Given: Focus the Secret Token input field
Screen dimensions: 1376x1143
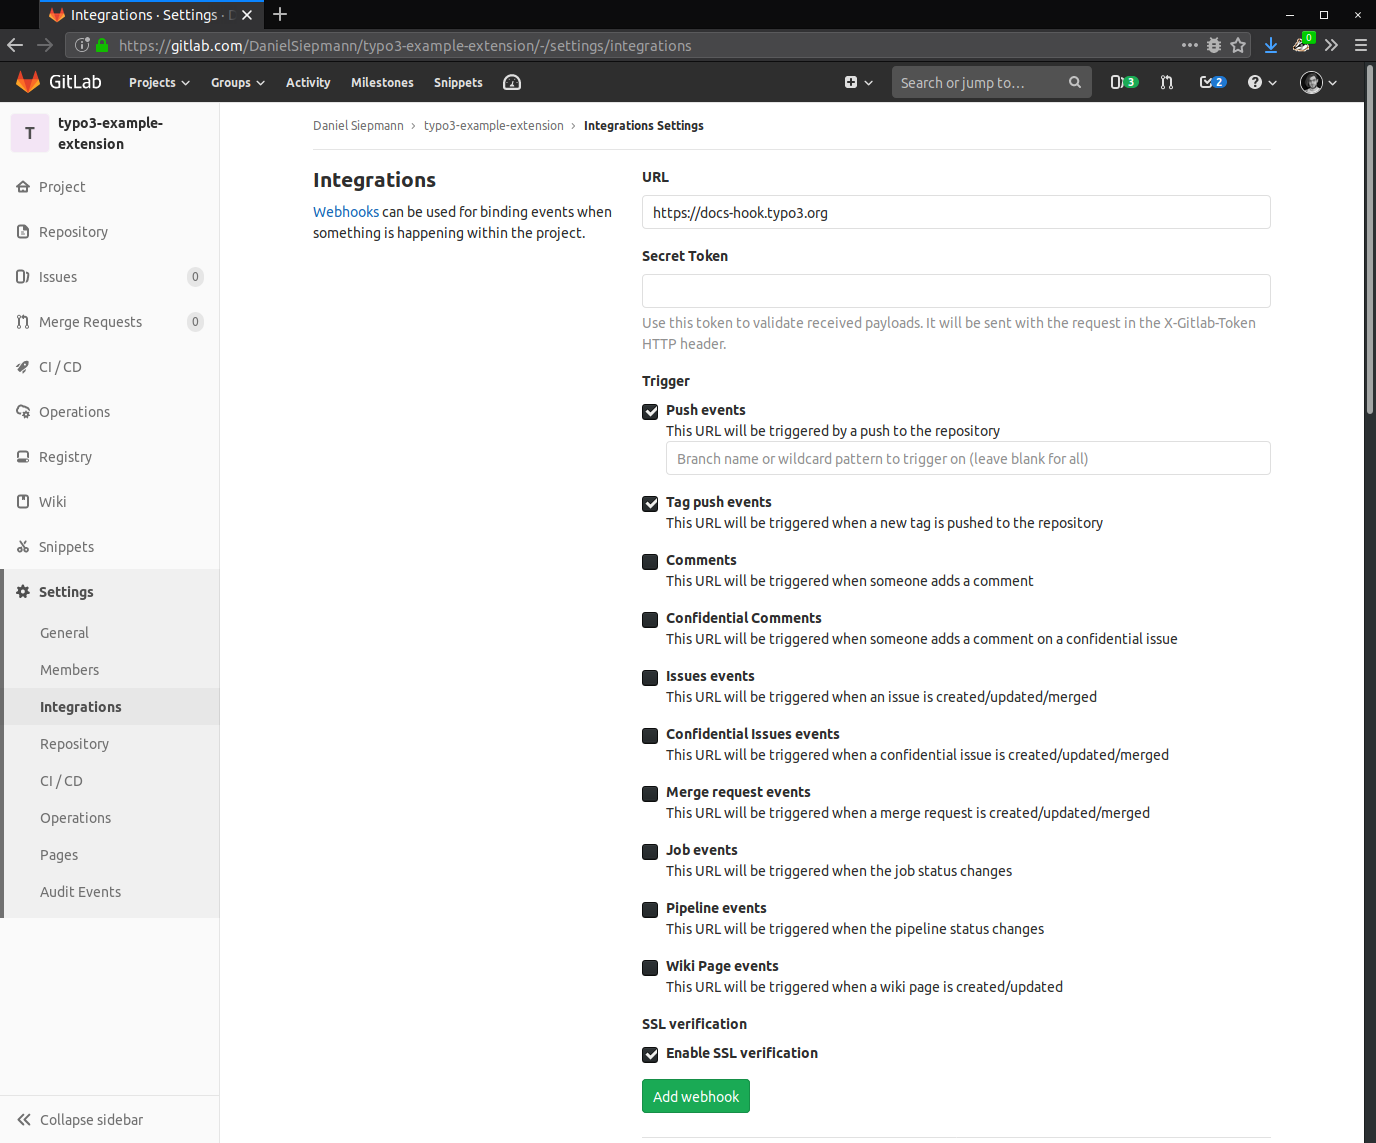Looking at the screenshot, I should click(955, 291).
